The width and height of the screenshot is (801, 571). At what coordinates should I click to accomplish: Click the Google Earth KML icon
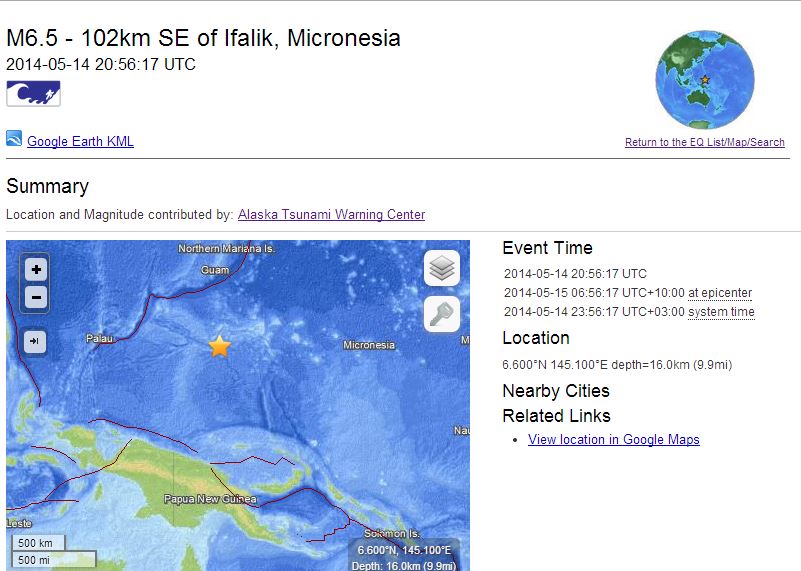click(14, 139)
